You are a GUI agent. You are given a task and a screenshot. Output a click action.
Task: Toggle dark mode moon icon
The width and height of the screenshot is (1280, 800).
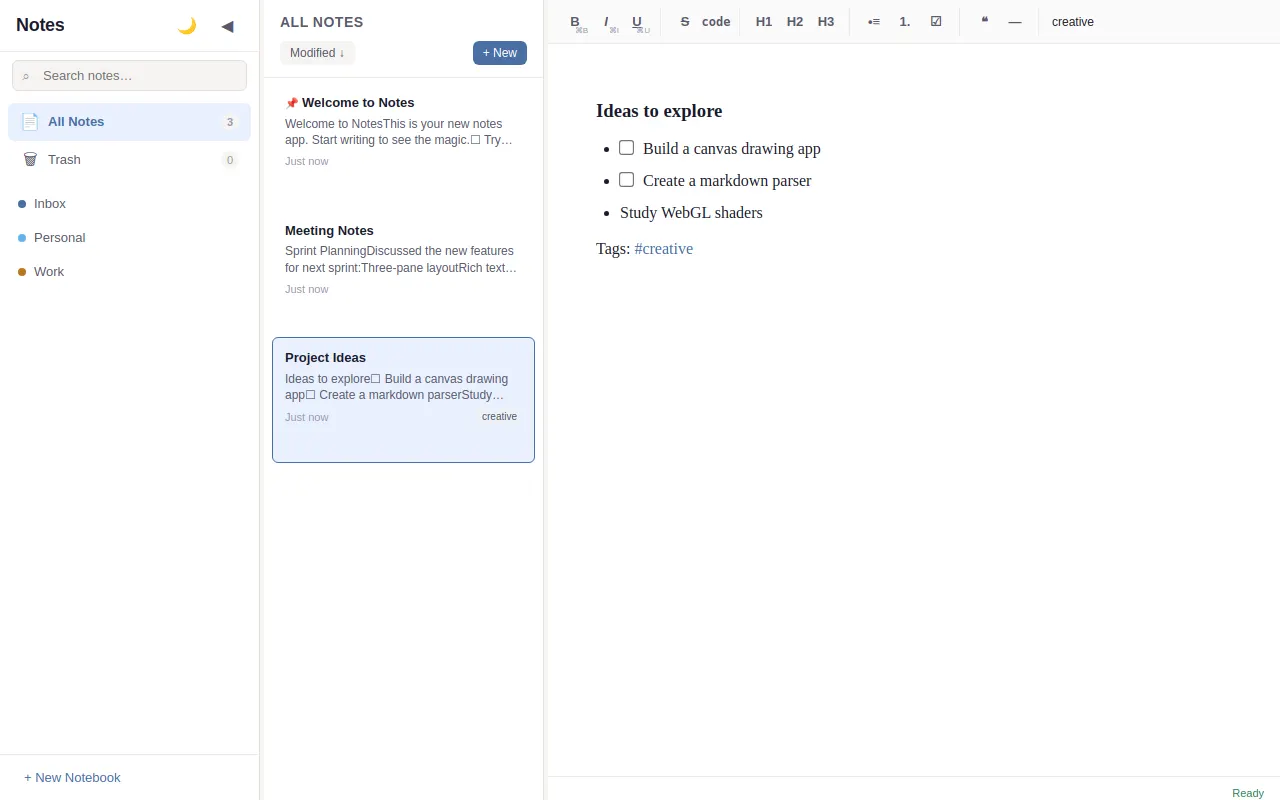tap(187, 26)
